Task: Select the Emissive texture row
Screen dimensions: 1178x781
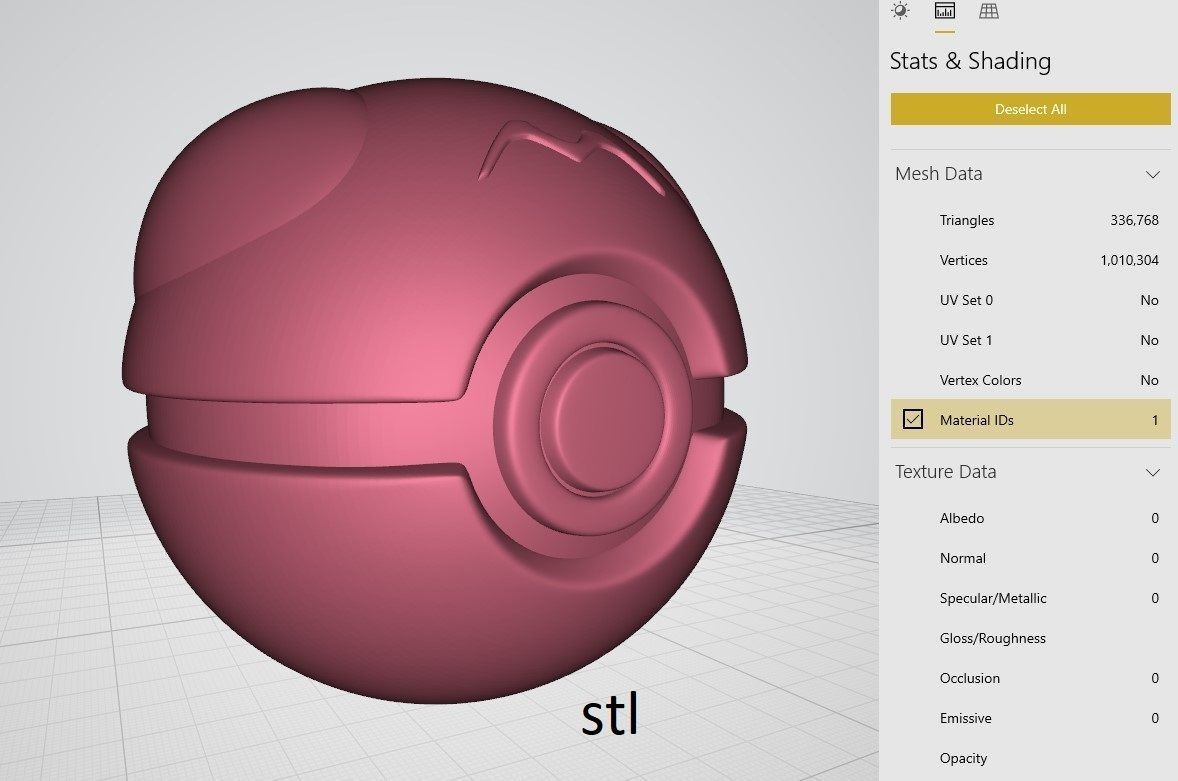Action: click(x=1030, y=718)
